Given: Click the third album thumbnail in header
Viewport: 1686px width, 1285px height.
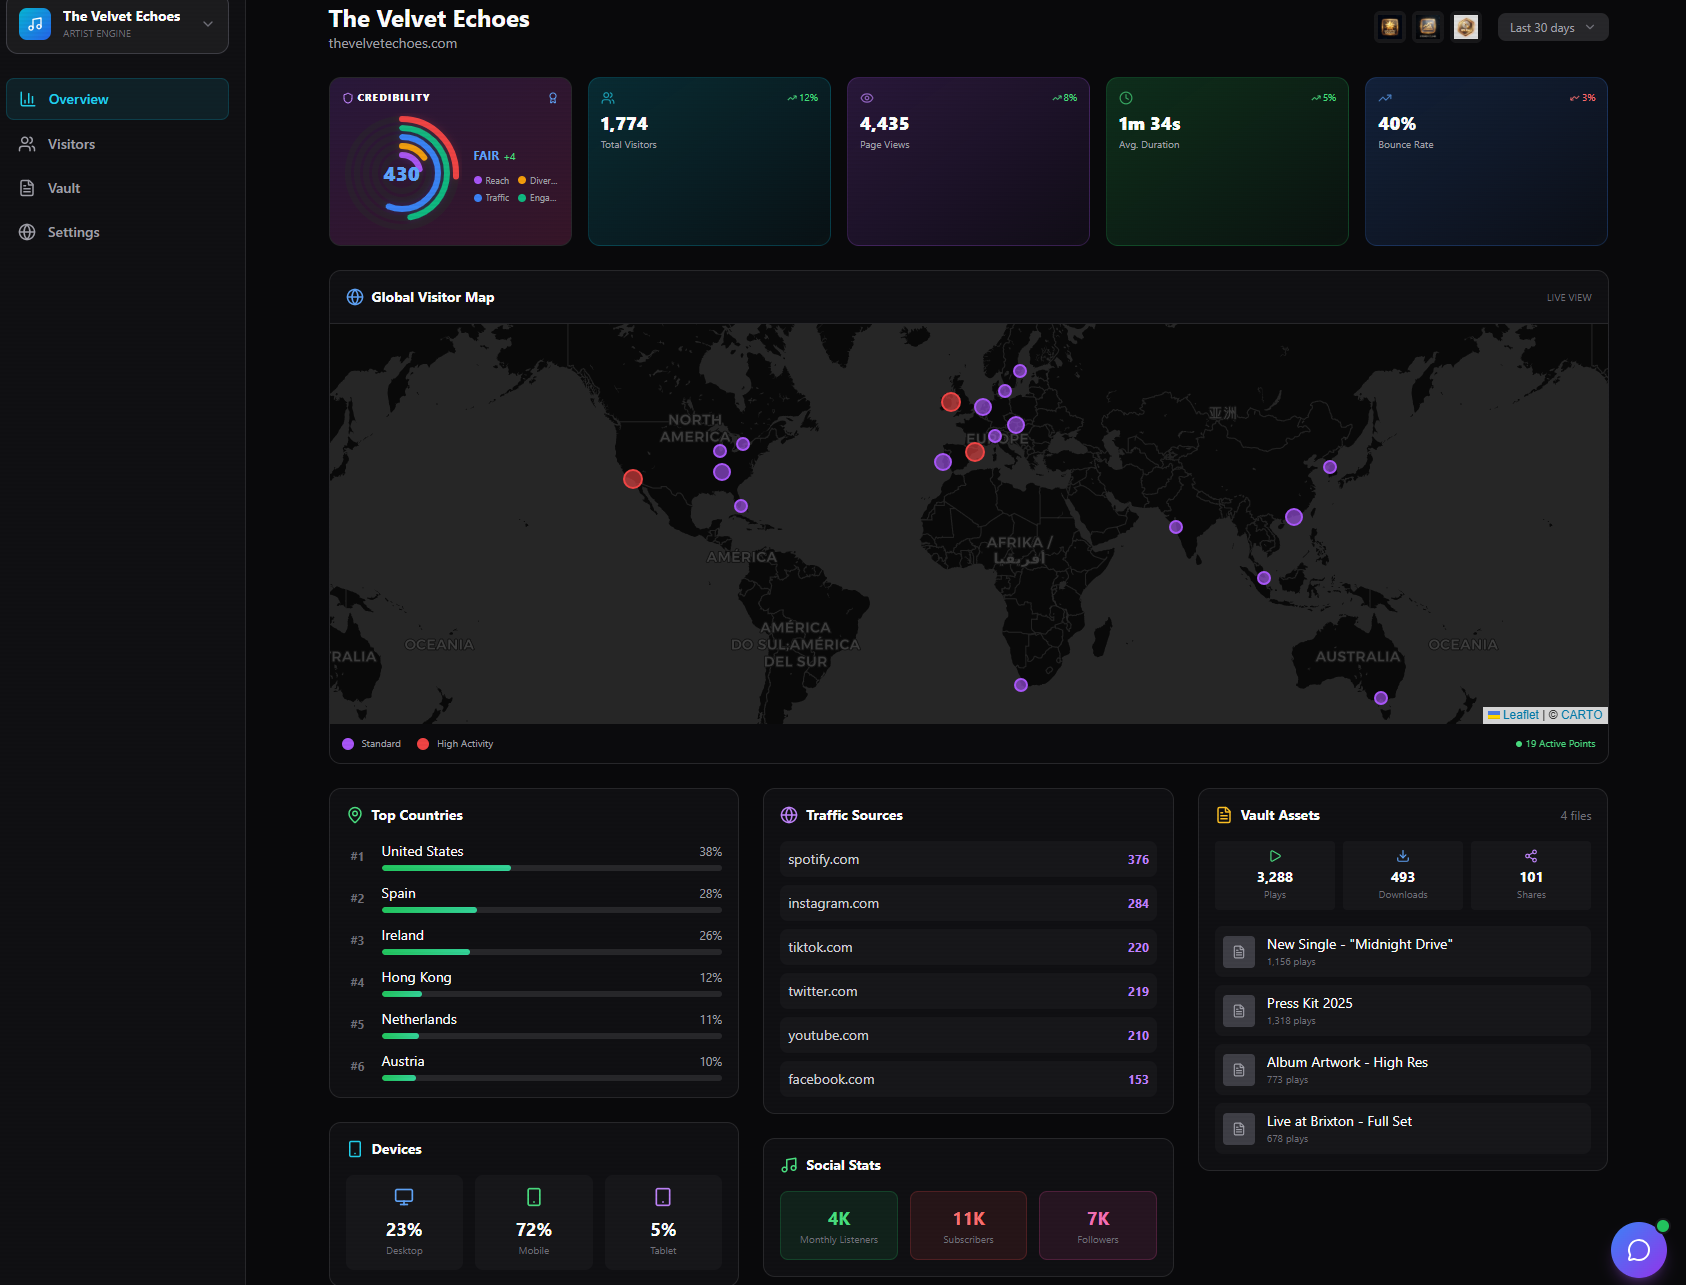Looking at the screenshot, I should point(1466,27).
